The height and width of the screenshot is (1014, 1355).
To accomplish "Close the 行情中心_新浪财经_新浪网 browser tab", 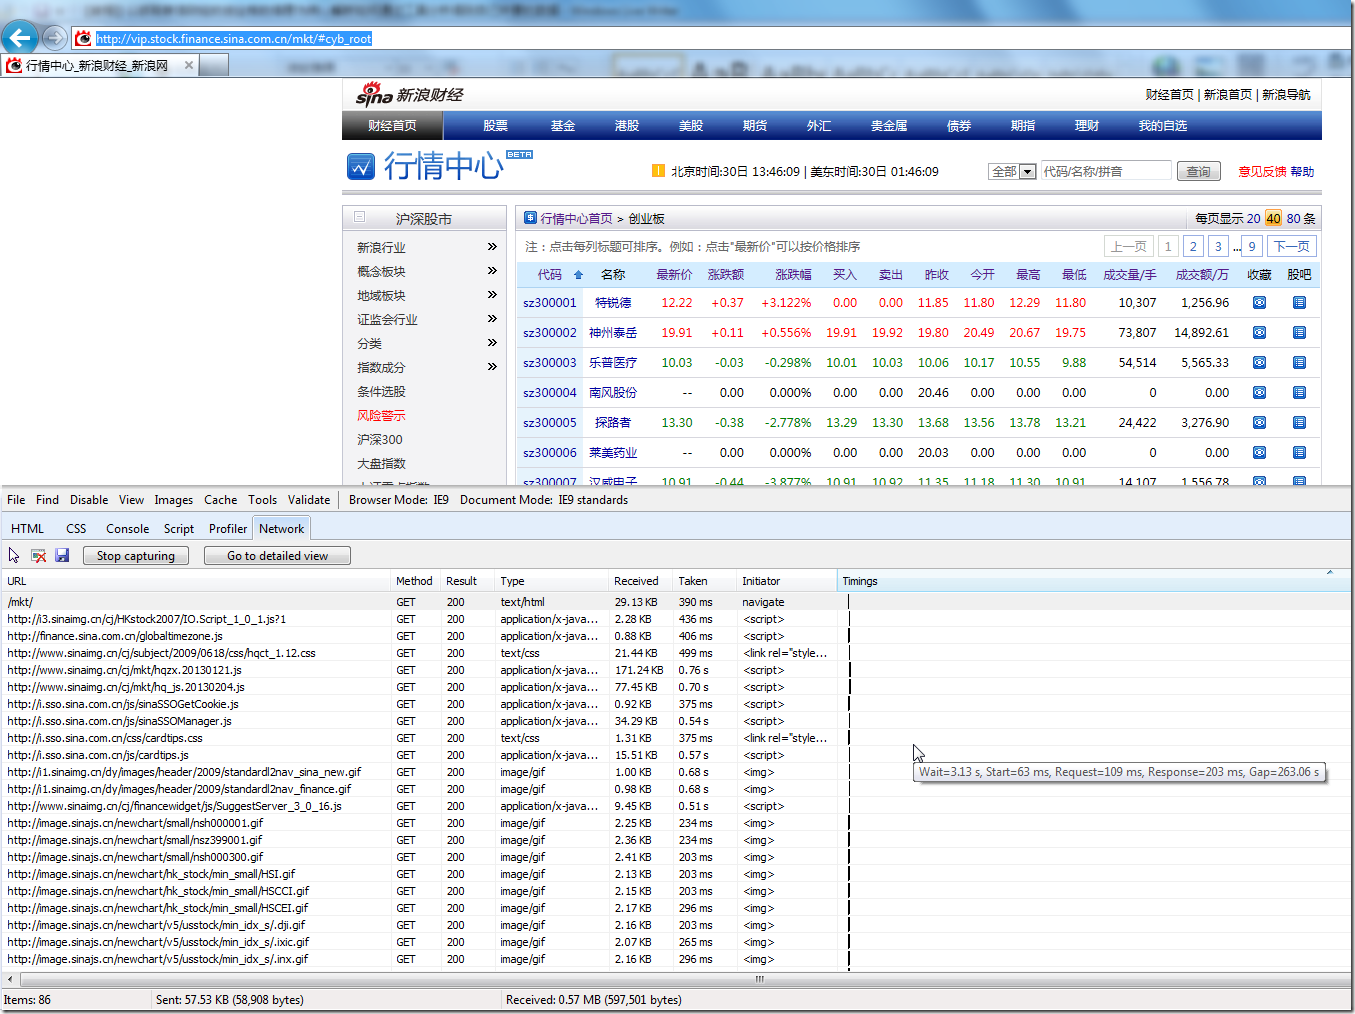I will coord(189,65).
